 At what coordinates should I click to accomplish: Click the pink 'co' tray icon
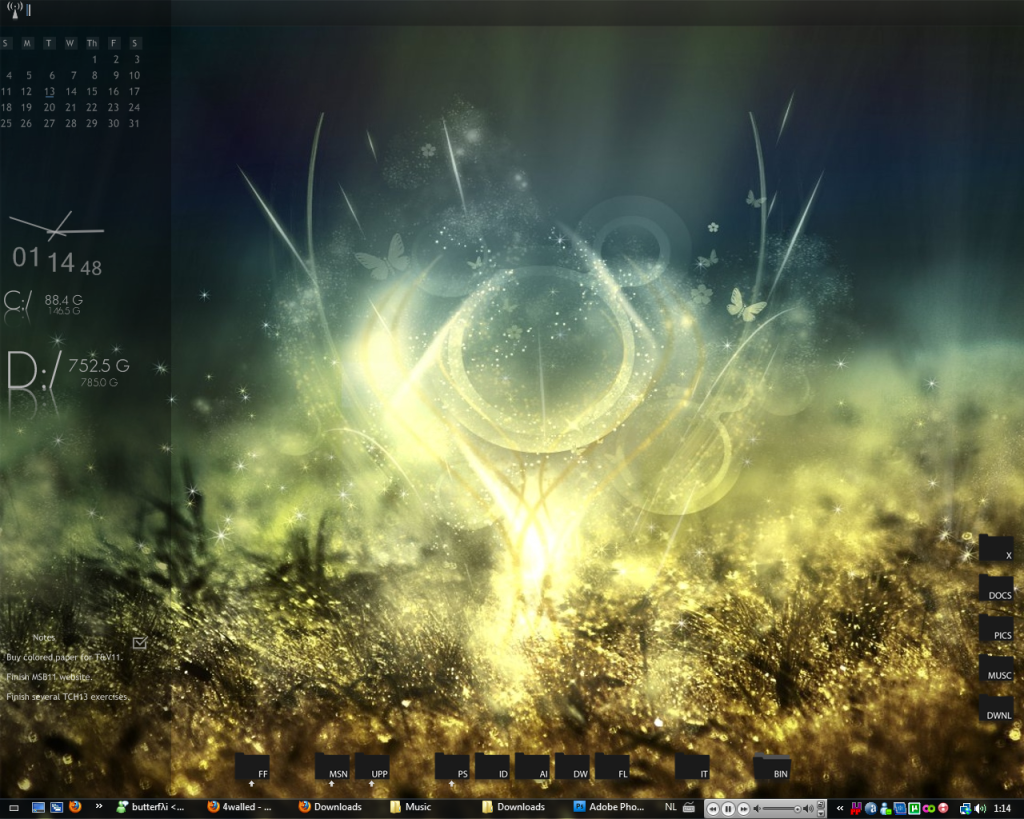click(928, 809)
